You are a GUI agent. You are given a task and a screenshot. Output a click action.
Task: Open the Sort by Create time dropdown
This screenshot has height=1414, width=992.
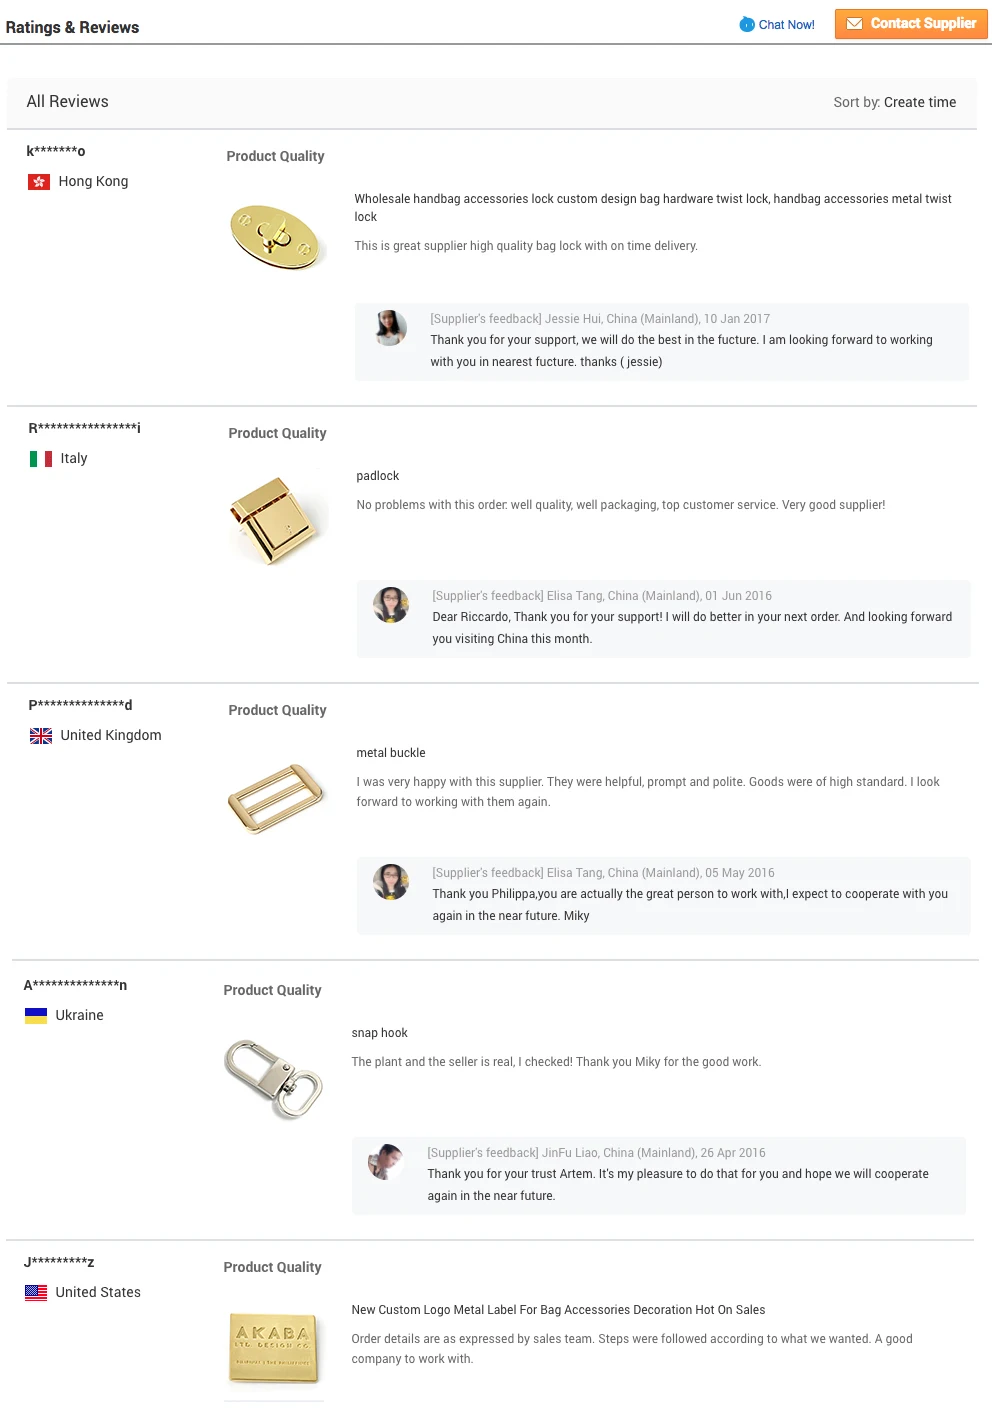919,102
